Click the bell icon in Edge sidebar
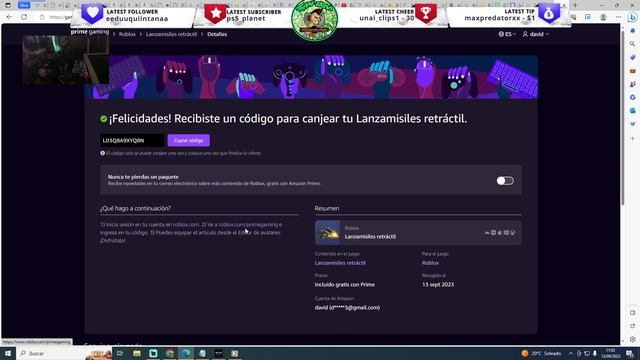This screenshot has width=640, height=360. (x=633, y=31)
